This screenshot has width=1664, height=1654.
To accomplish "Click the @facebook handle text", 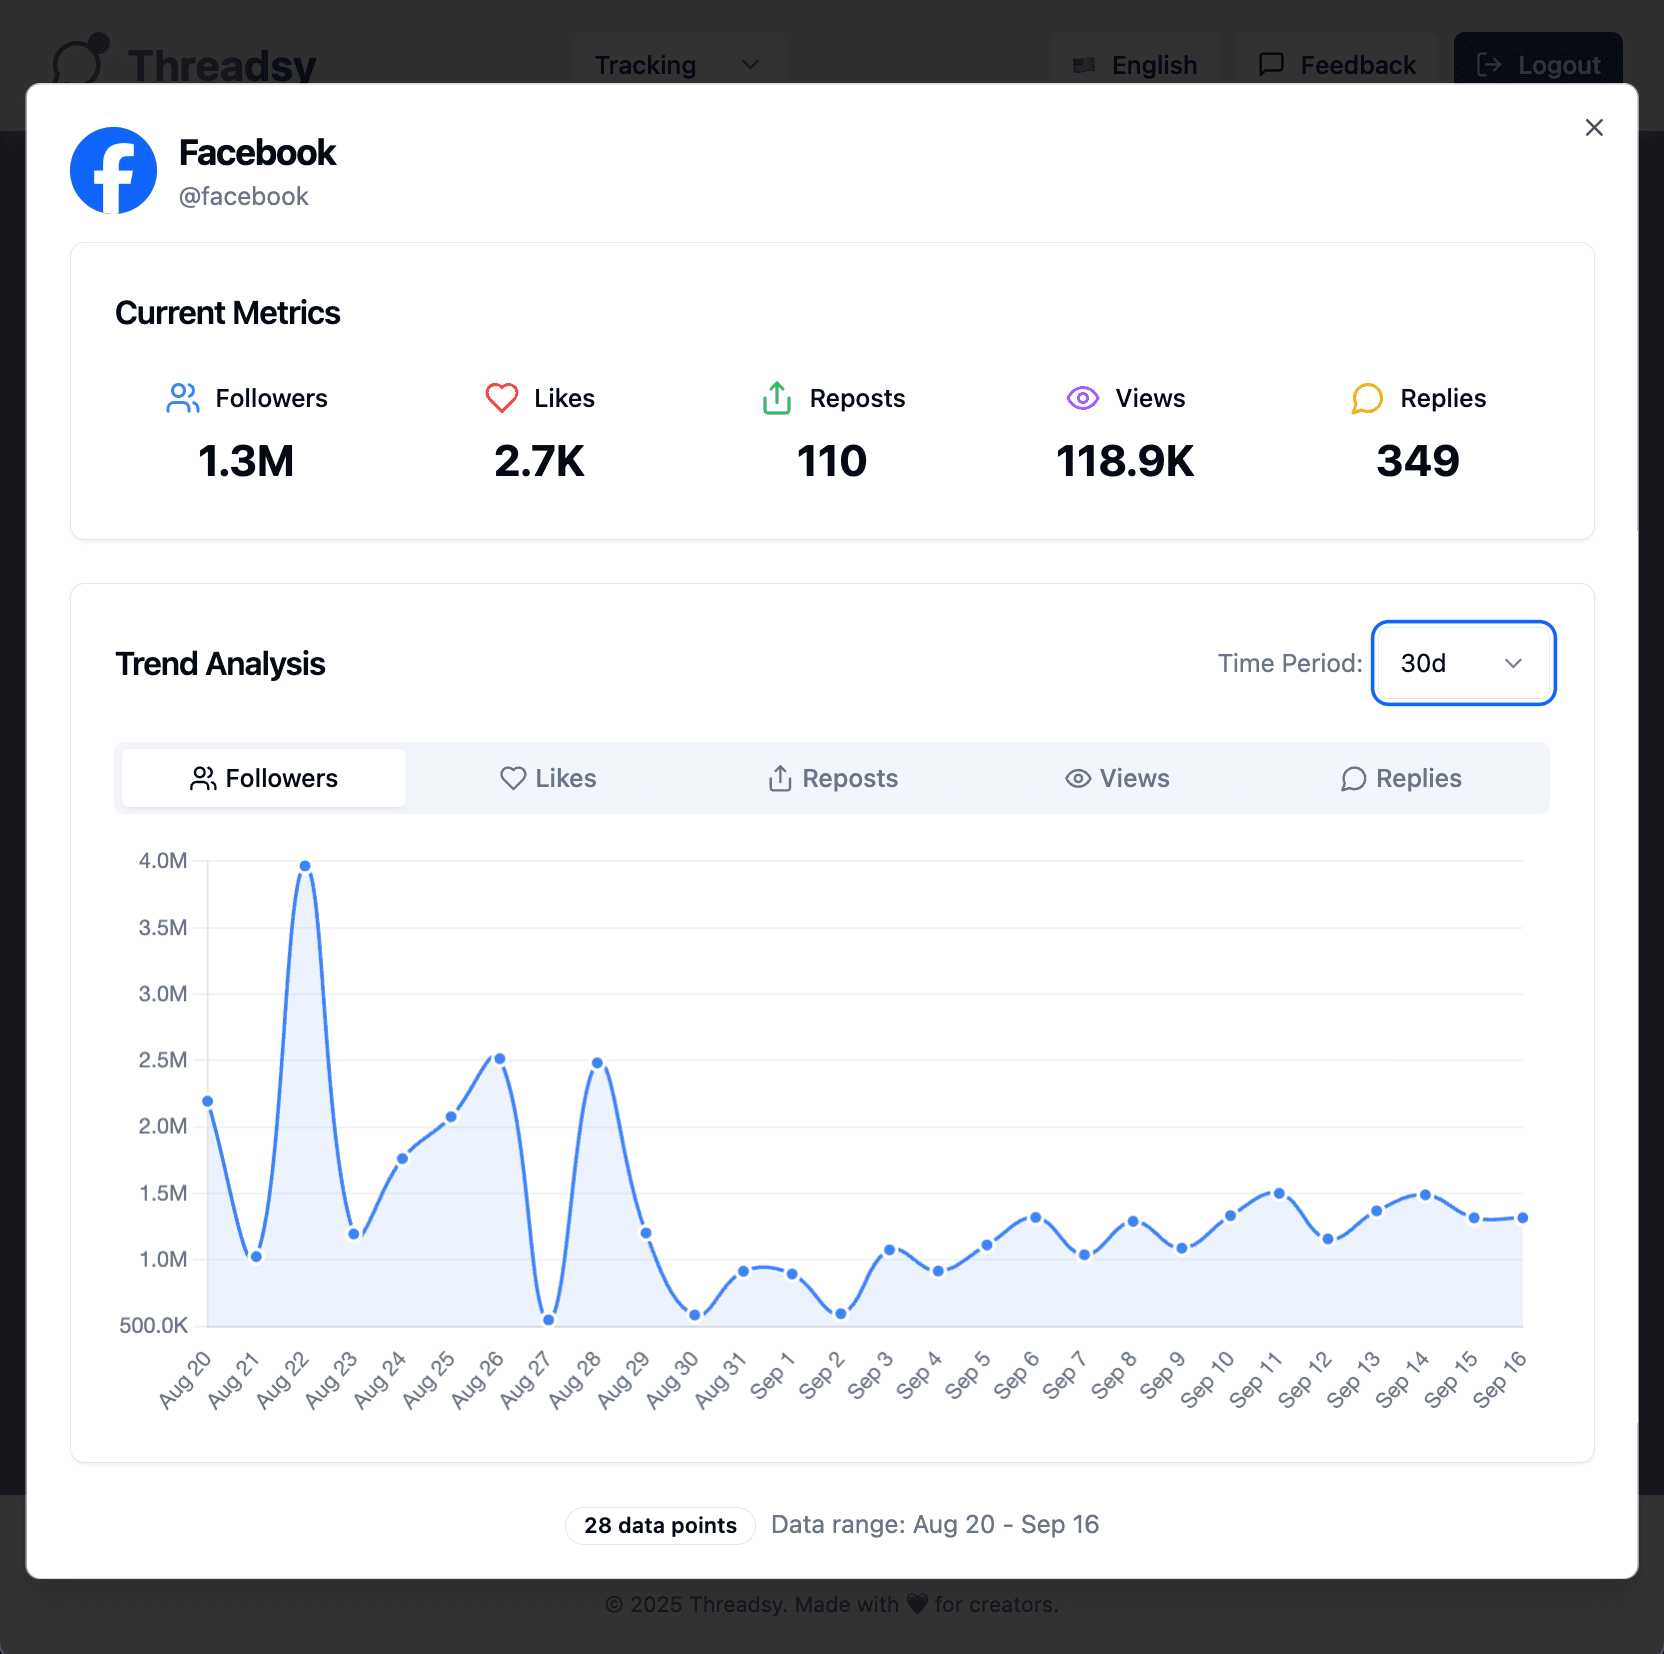I will tap(244, 196).
